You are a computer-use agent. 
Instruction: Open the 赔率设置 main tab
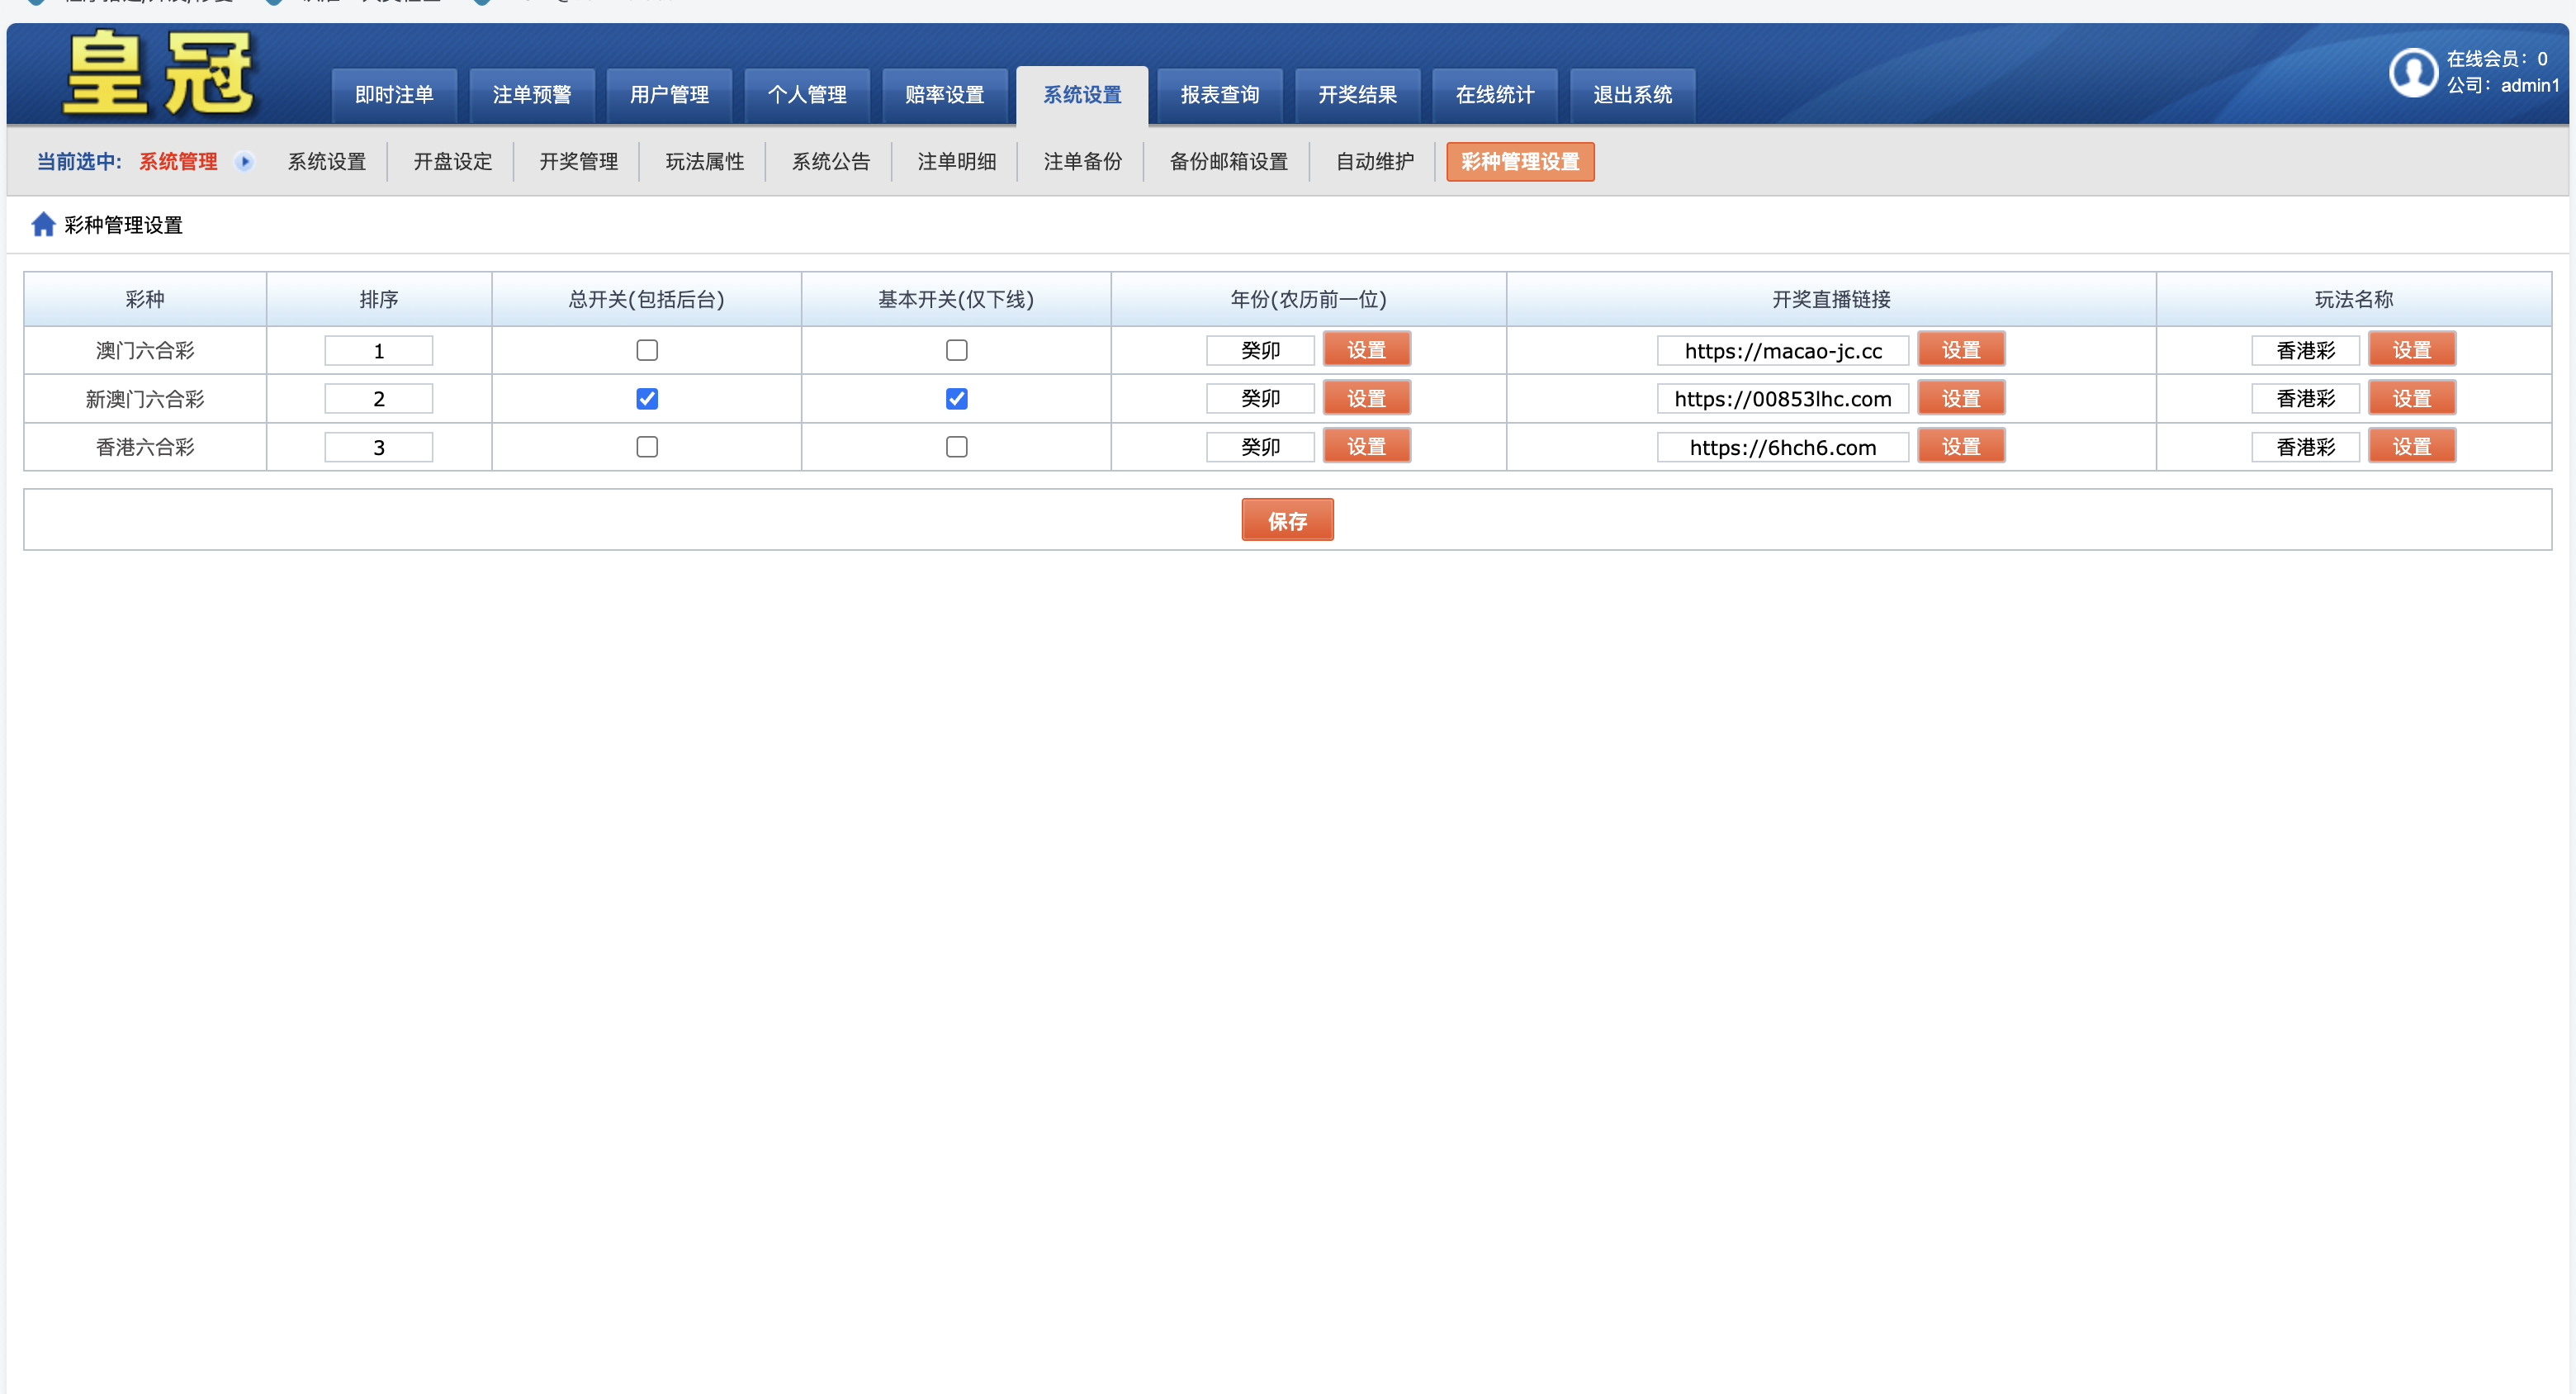click(944, 95)
